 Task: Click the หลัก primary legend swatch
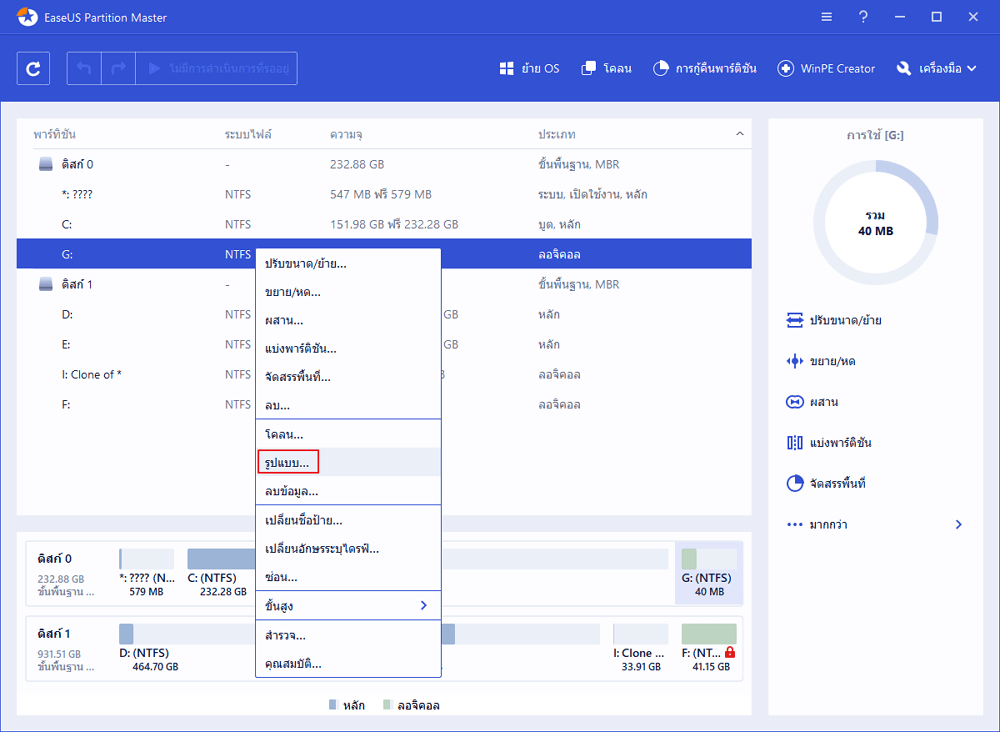332,705
